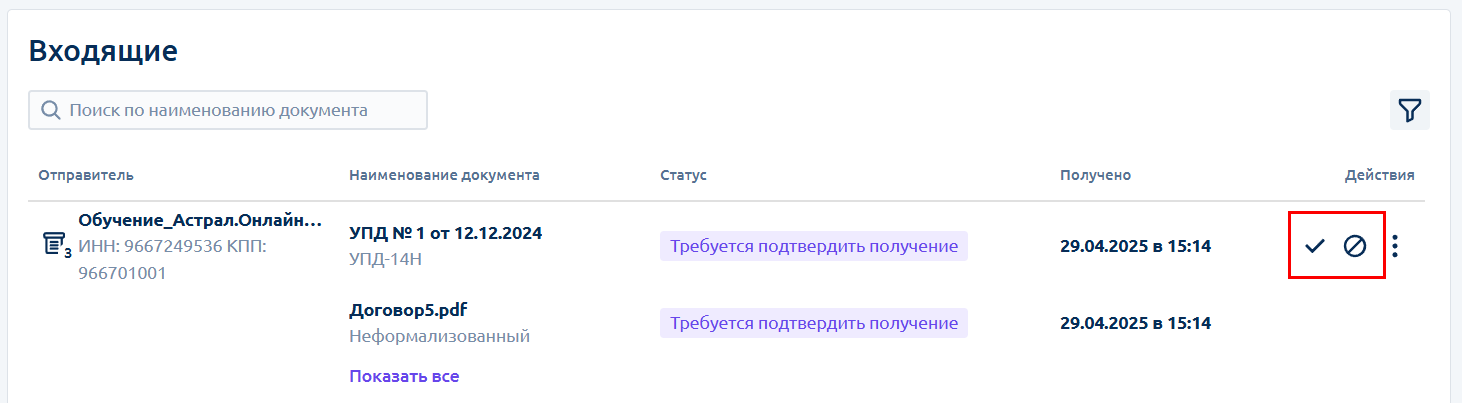The height and width of the screenshot is (403, 1462).
Task: Click the Входящие section heading
Action: pyautogui.click(x=103, y=51)
